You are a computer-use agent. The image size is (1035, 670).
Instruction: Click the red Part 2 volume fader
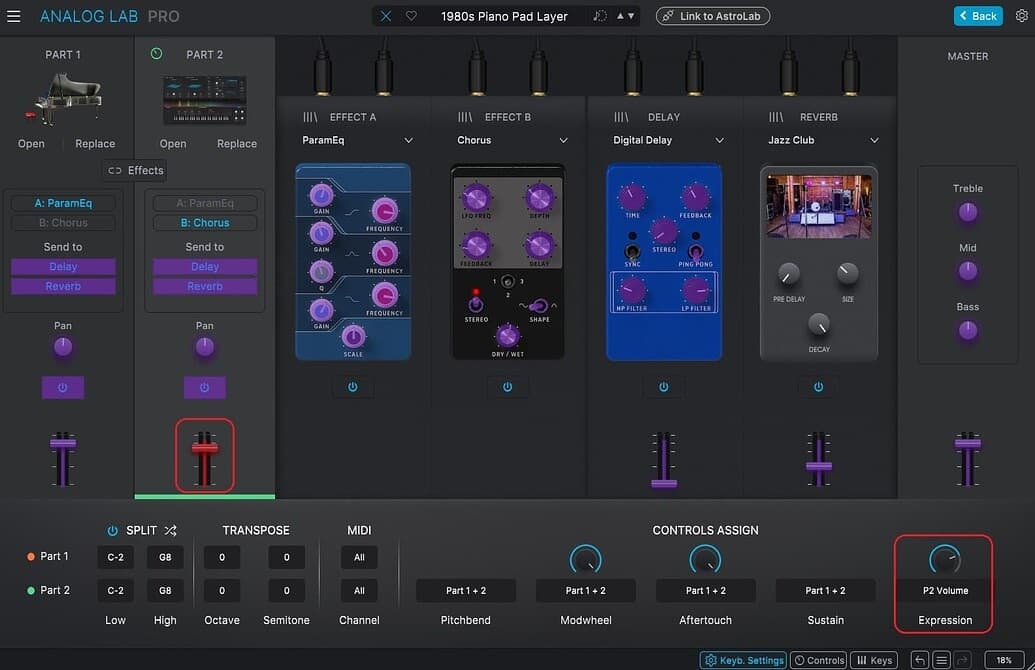click(x=205, y=449)
